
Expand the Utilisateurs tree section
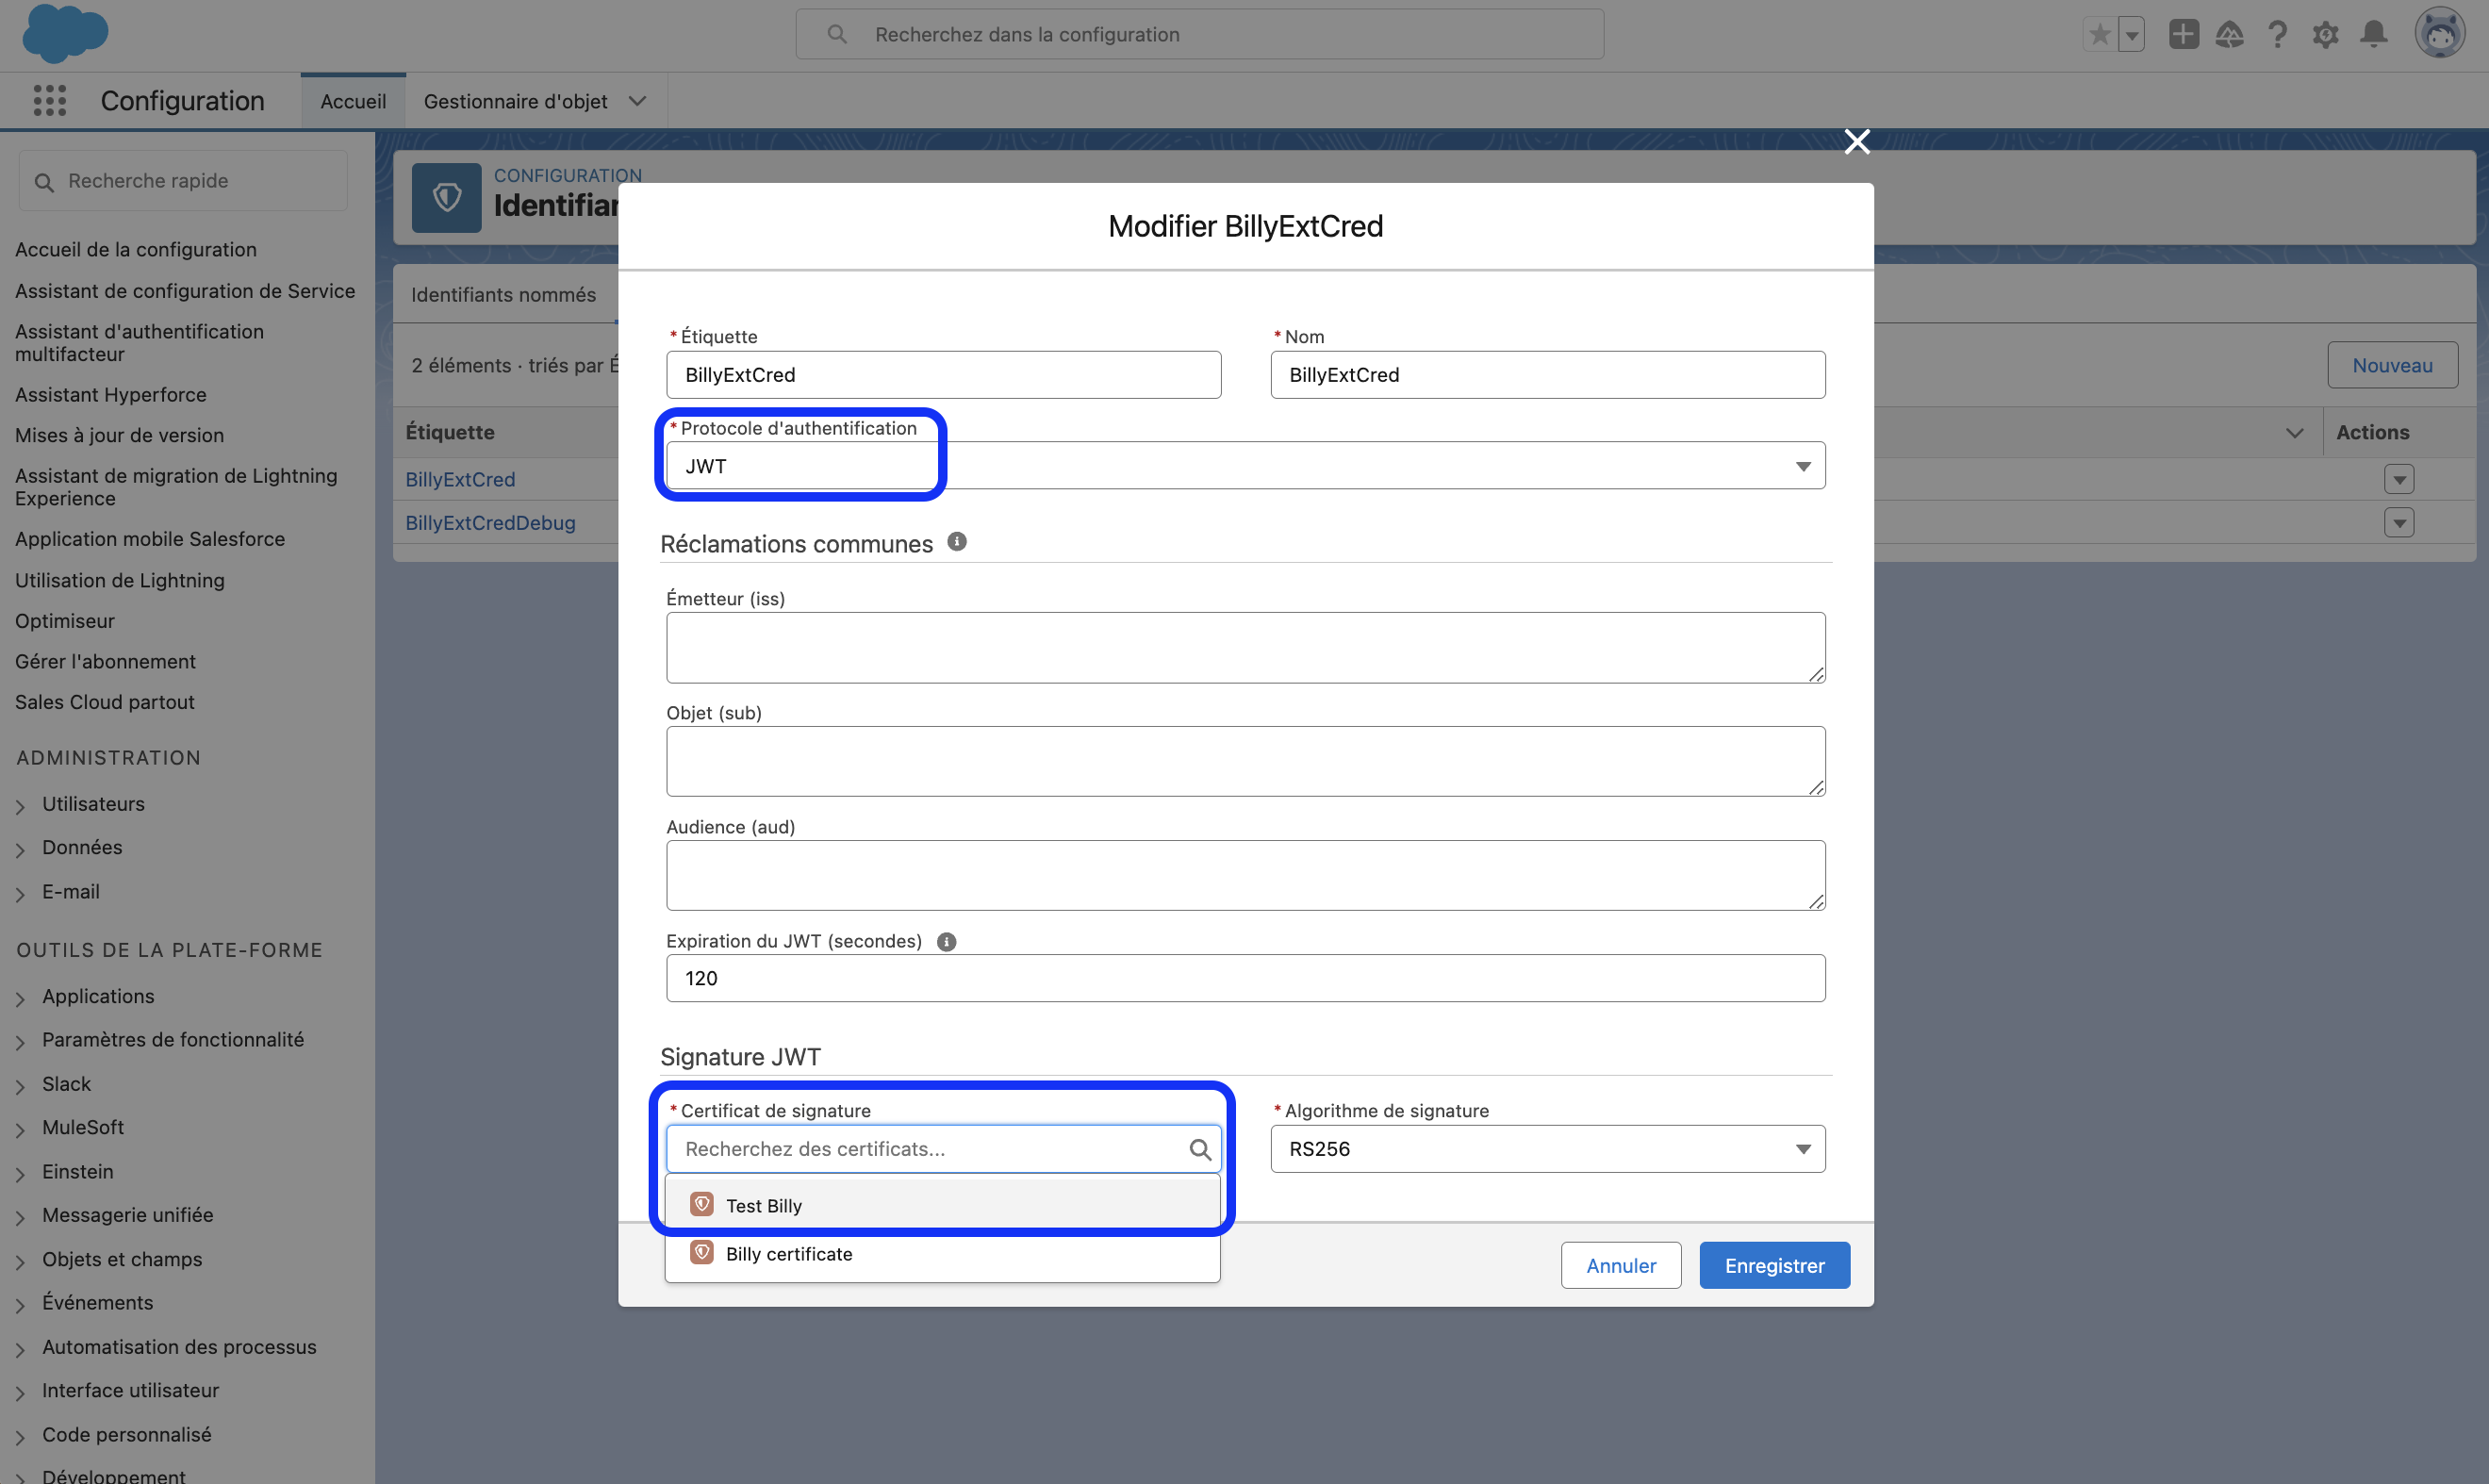[x=20, y=806]
